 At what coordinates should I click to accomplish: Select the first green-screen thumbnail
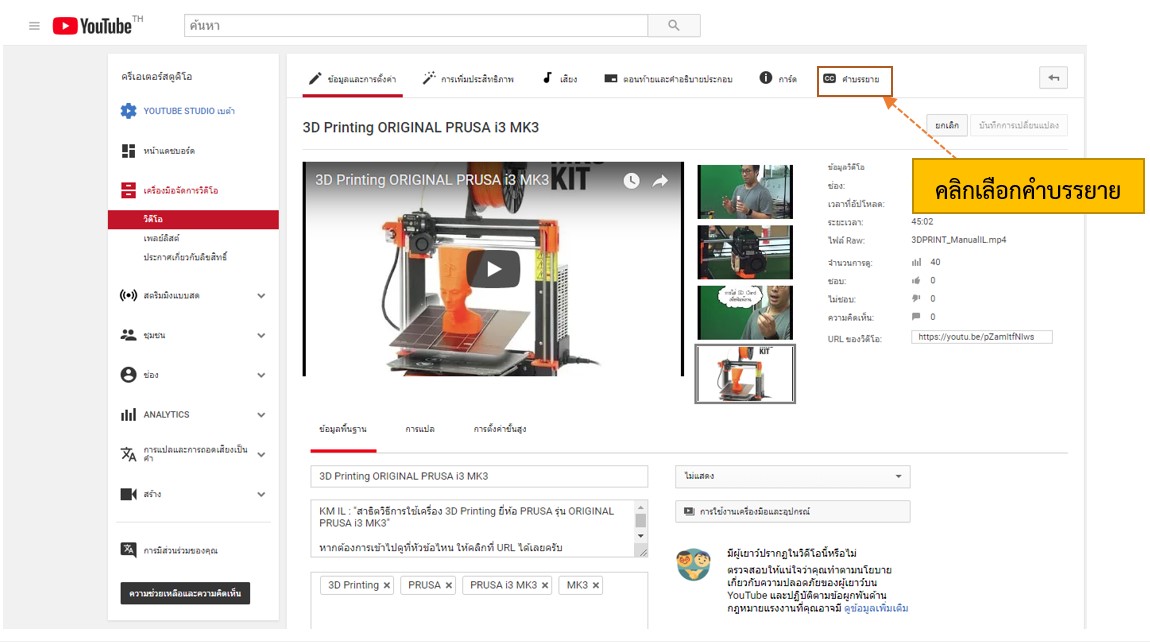pos(745,192)
